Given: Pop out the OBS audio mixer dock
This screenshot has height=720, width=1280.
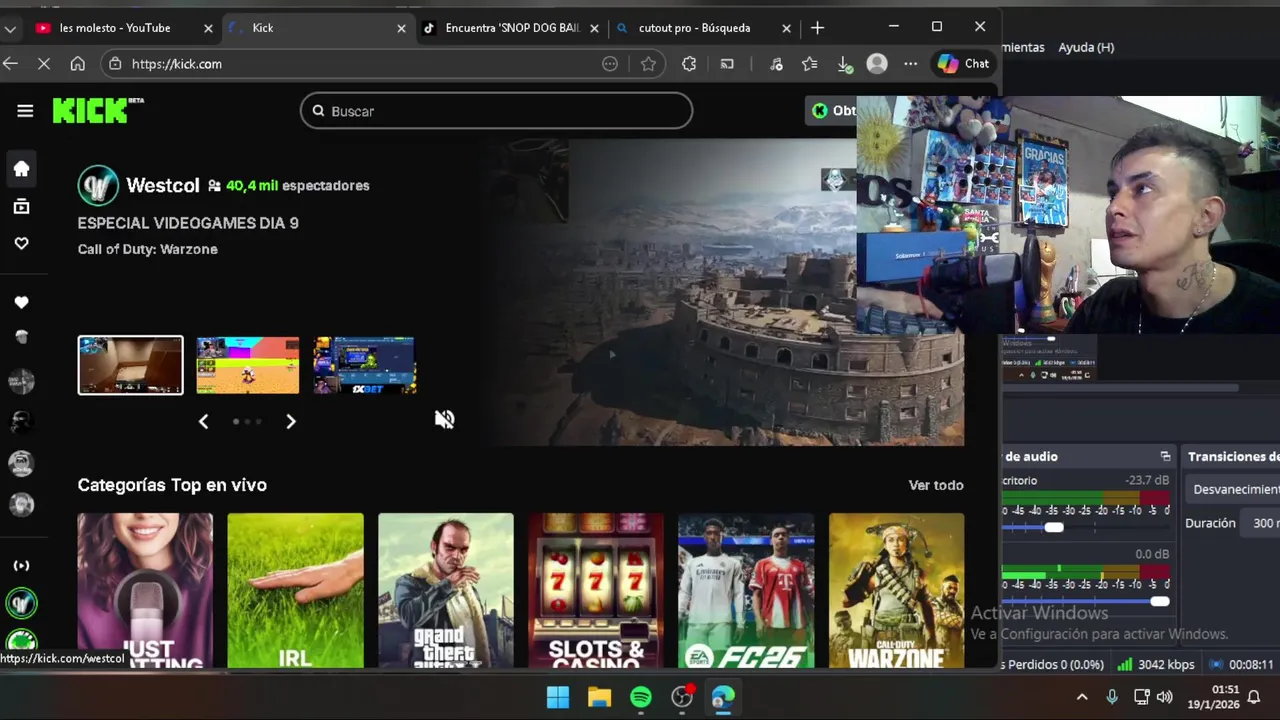Looking at the screenshot, I should pos(1165,456).
